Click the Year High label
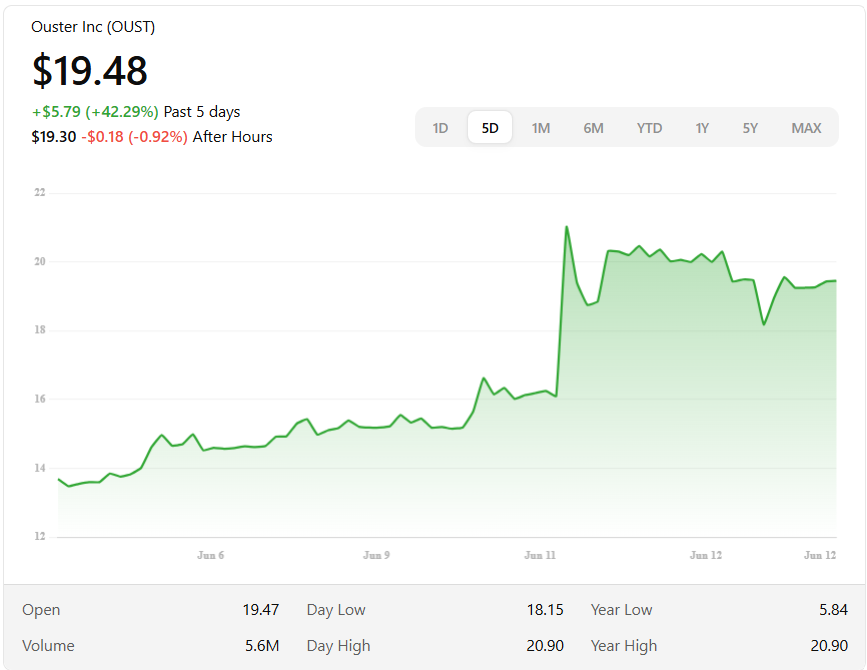Viewport: 867px width, 670px height. [624, 646]
